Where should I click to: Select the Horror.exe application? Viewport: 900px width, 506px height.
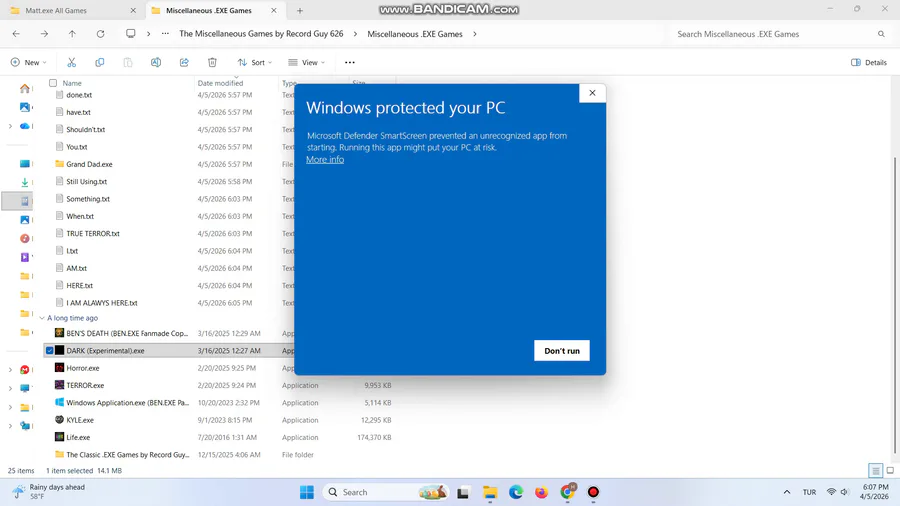pos(83,368)
